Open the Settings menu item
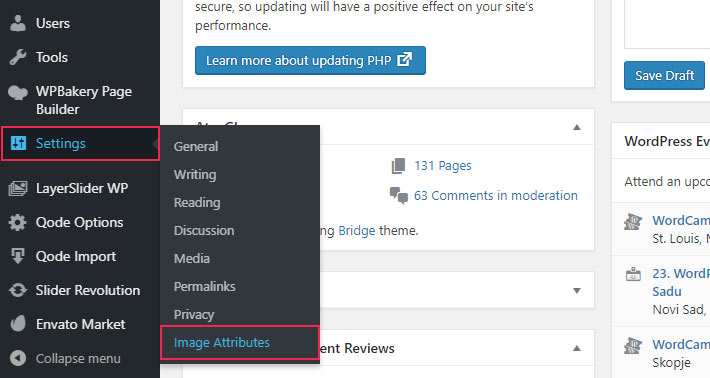Viewport: 710px width, 378px height. [80, 144]
